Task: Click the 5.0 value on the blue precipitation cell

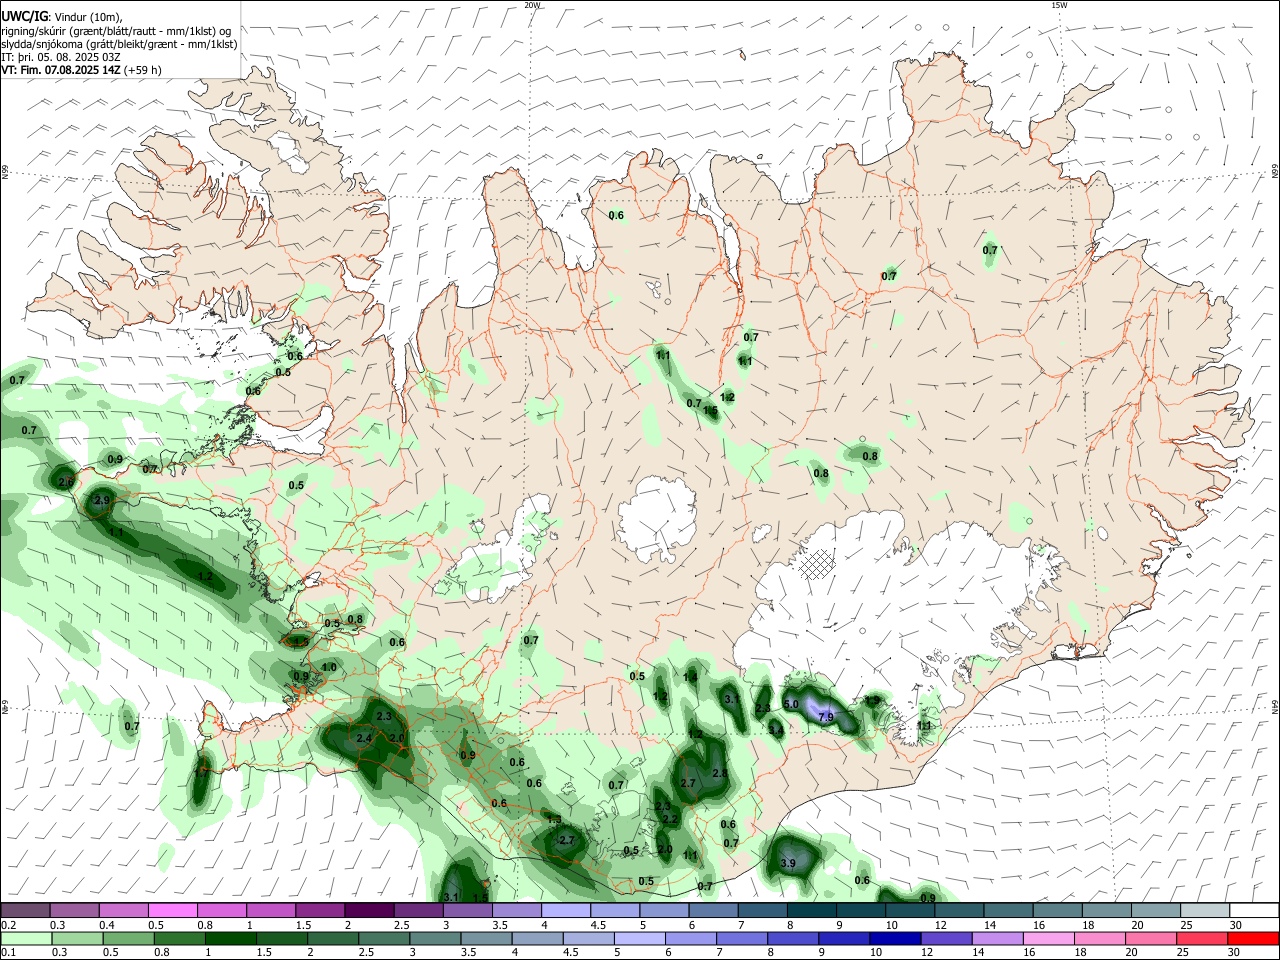Action: pyautogui.click(x=790, y=704)
